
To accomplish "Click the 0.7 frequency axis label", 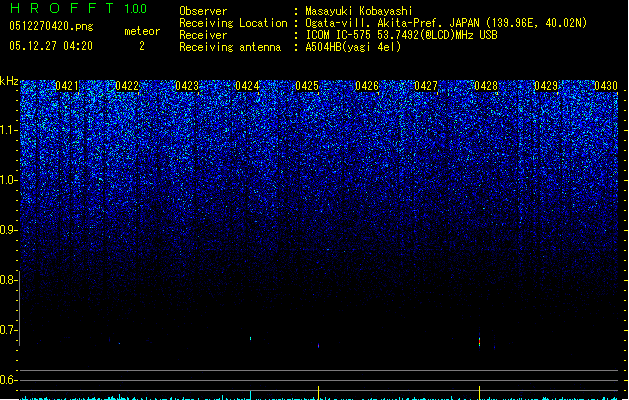I will click(8, 330).
